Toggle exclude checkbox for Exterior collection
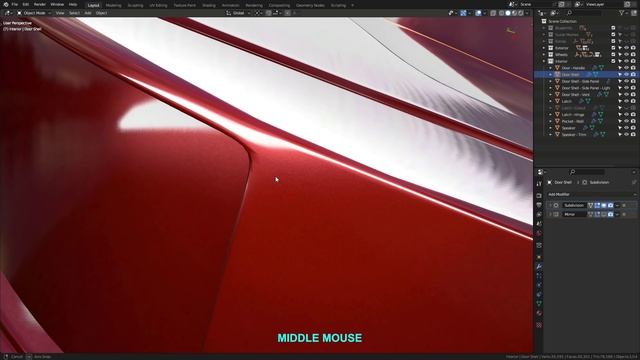This screenshot has width=640, height=360. coord(613,48)
